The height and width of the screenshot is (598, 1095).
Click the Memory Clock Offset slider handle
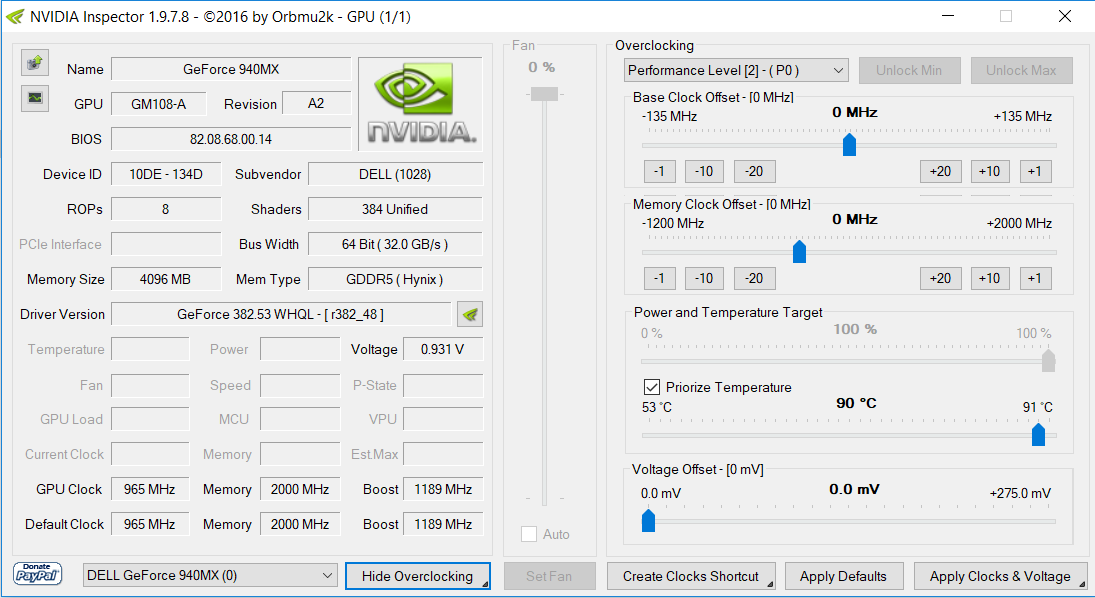(x=800, y=251)
